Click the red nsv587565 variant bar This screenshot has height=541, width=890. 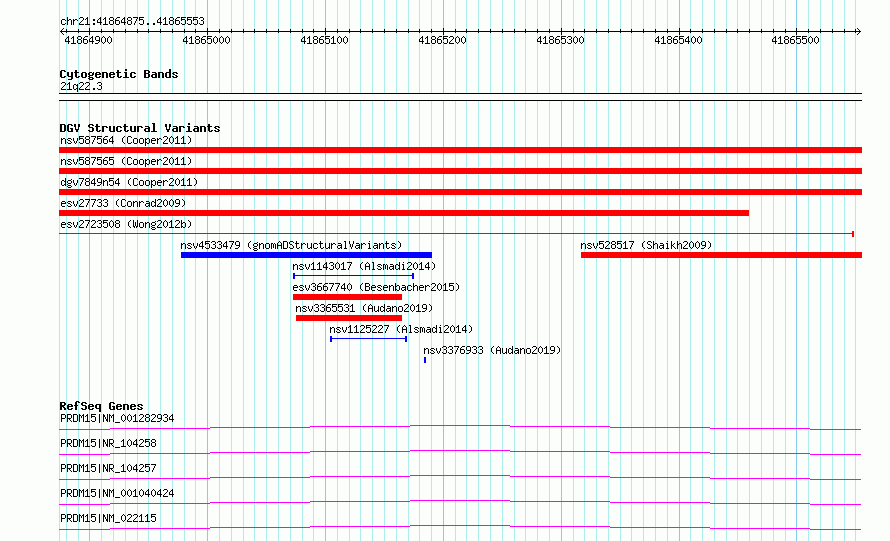[x=460, y=171]
